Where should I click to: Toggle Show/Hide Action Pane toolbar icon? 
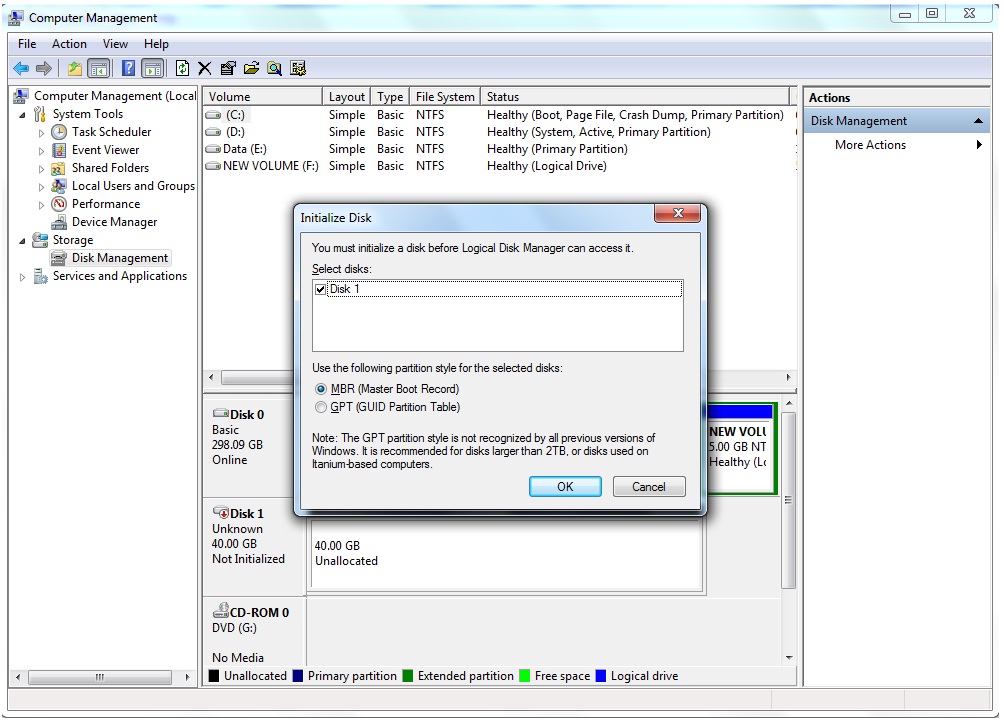[x=153, y=69]
